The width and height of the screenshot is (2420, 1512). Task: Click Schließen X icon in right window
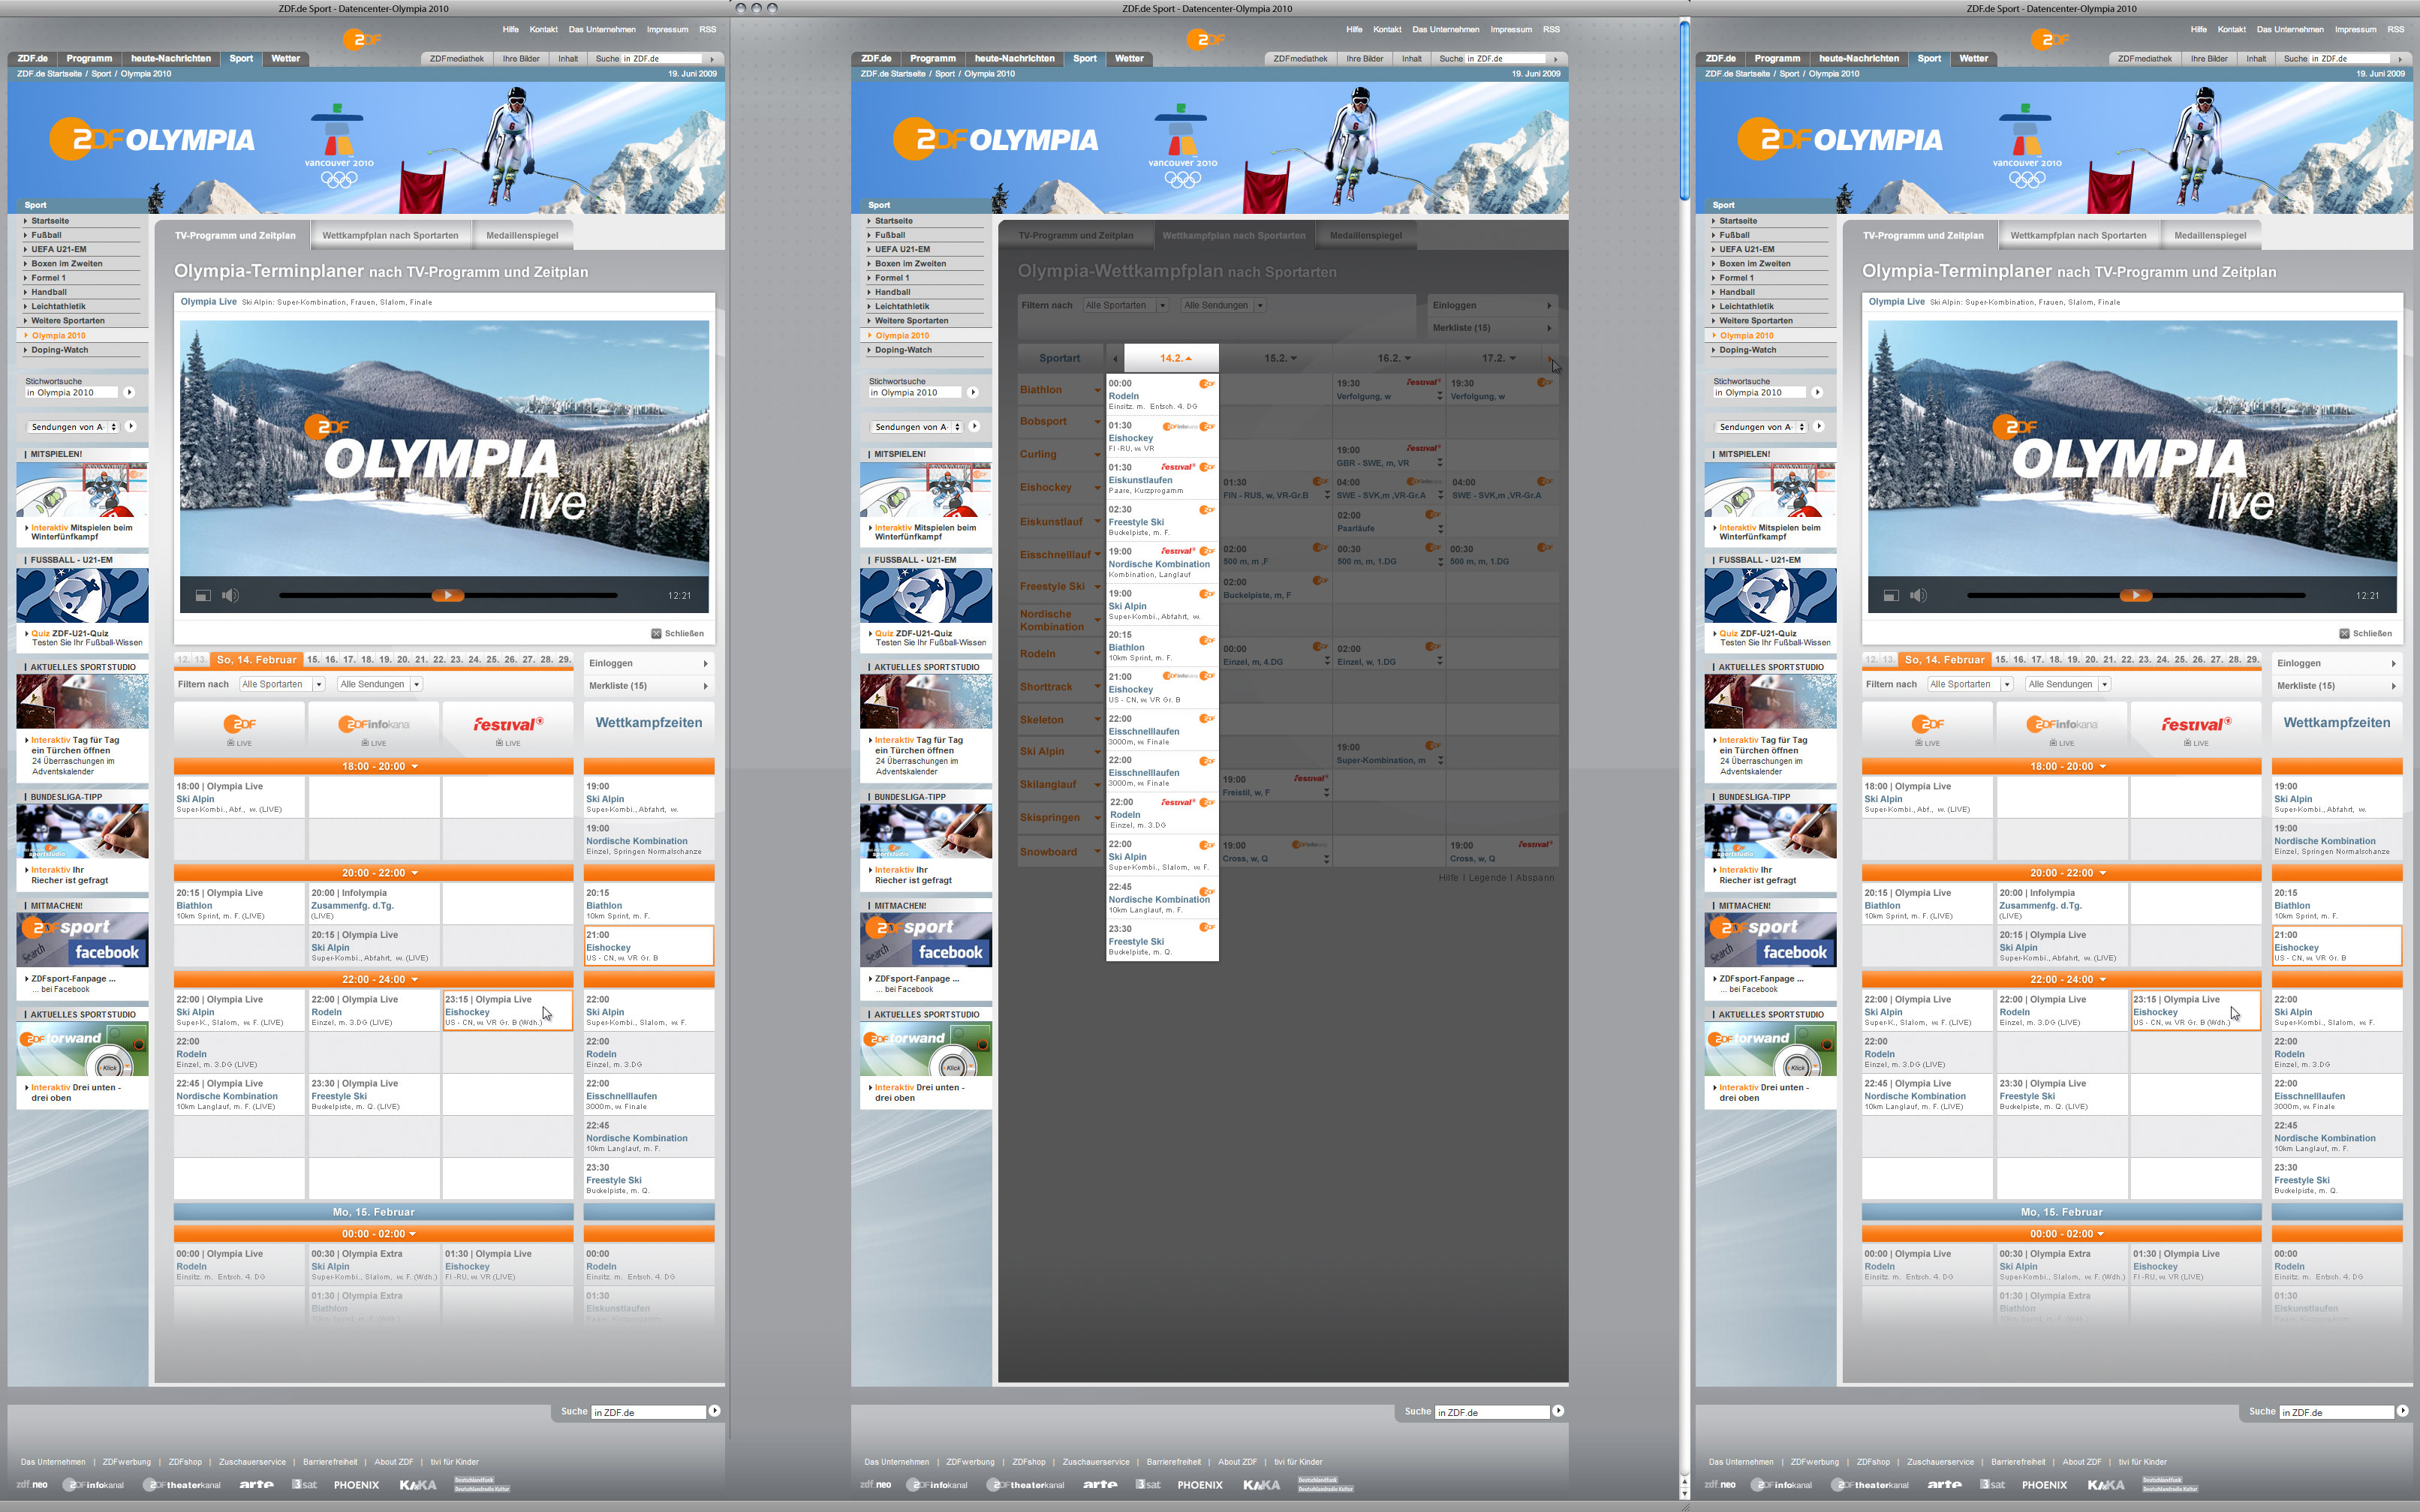click(x=2344, y=633)
